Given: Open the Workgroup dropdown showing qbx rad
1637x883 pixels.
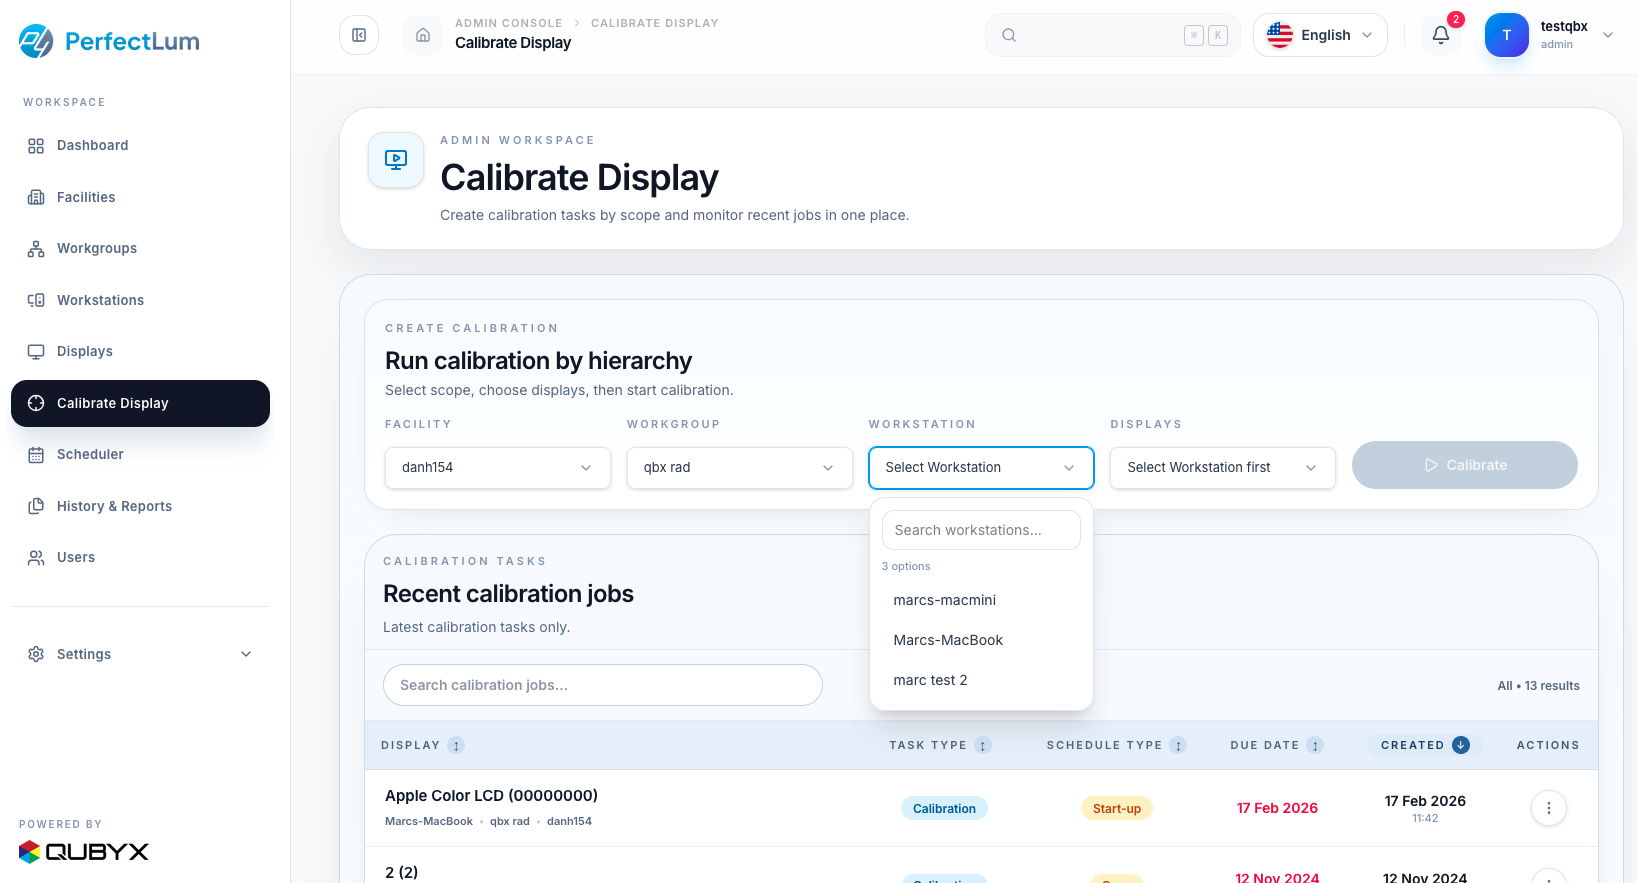Looking at the screenshot, I should (x=739, y=468).
